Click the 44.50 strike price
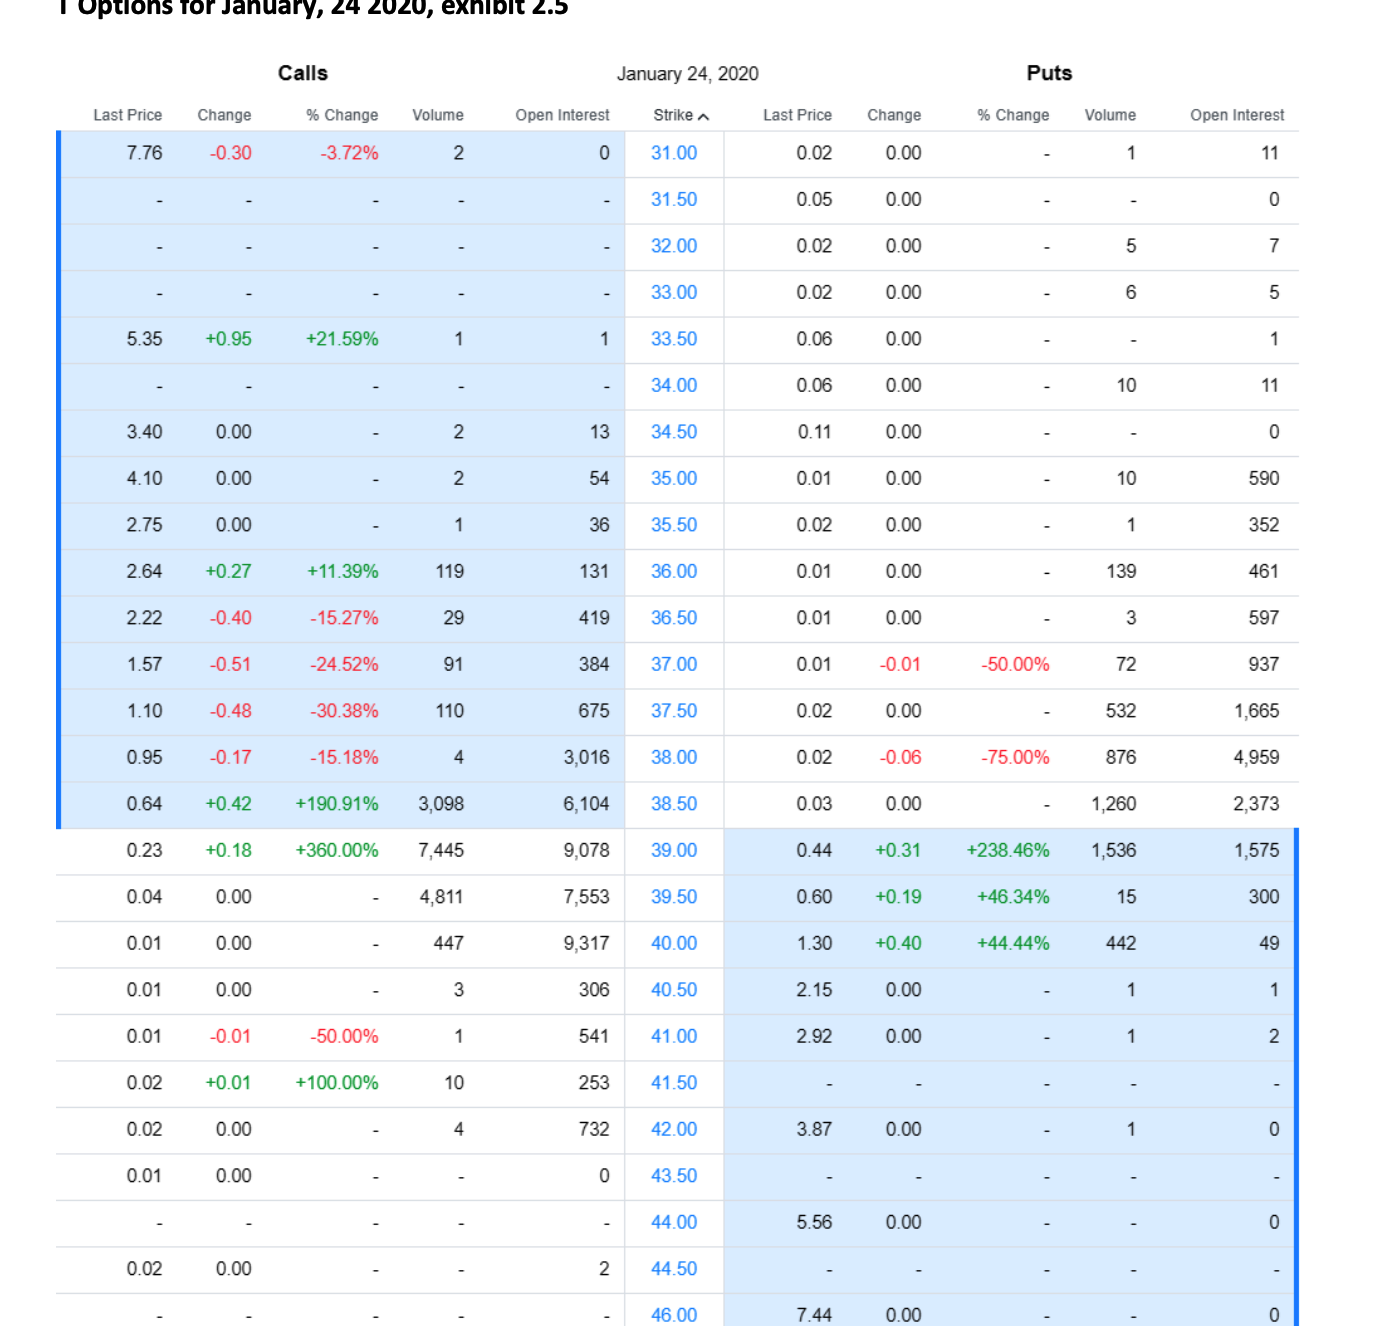 click(674, 1269)
